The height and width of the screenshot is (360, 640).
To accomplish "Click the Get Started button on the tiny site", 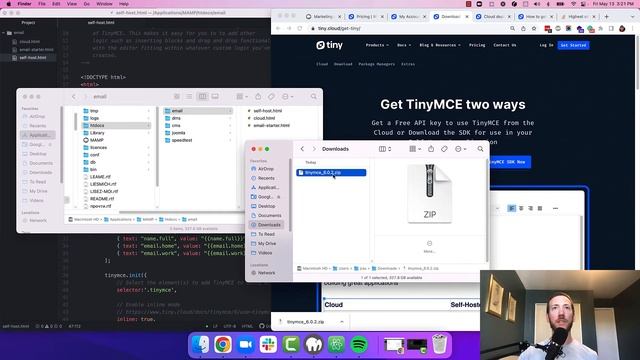I will click(573, 45).
